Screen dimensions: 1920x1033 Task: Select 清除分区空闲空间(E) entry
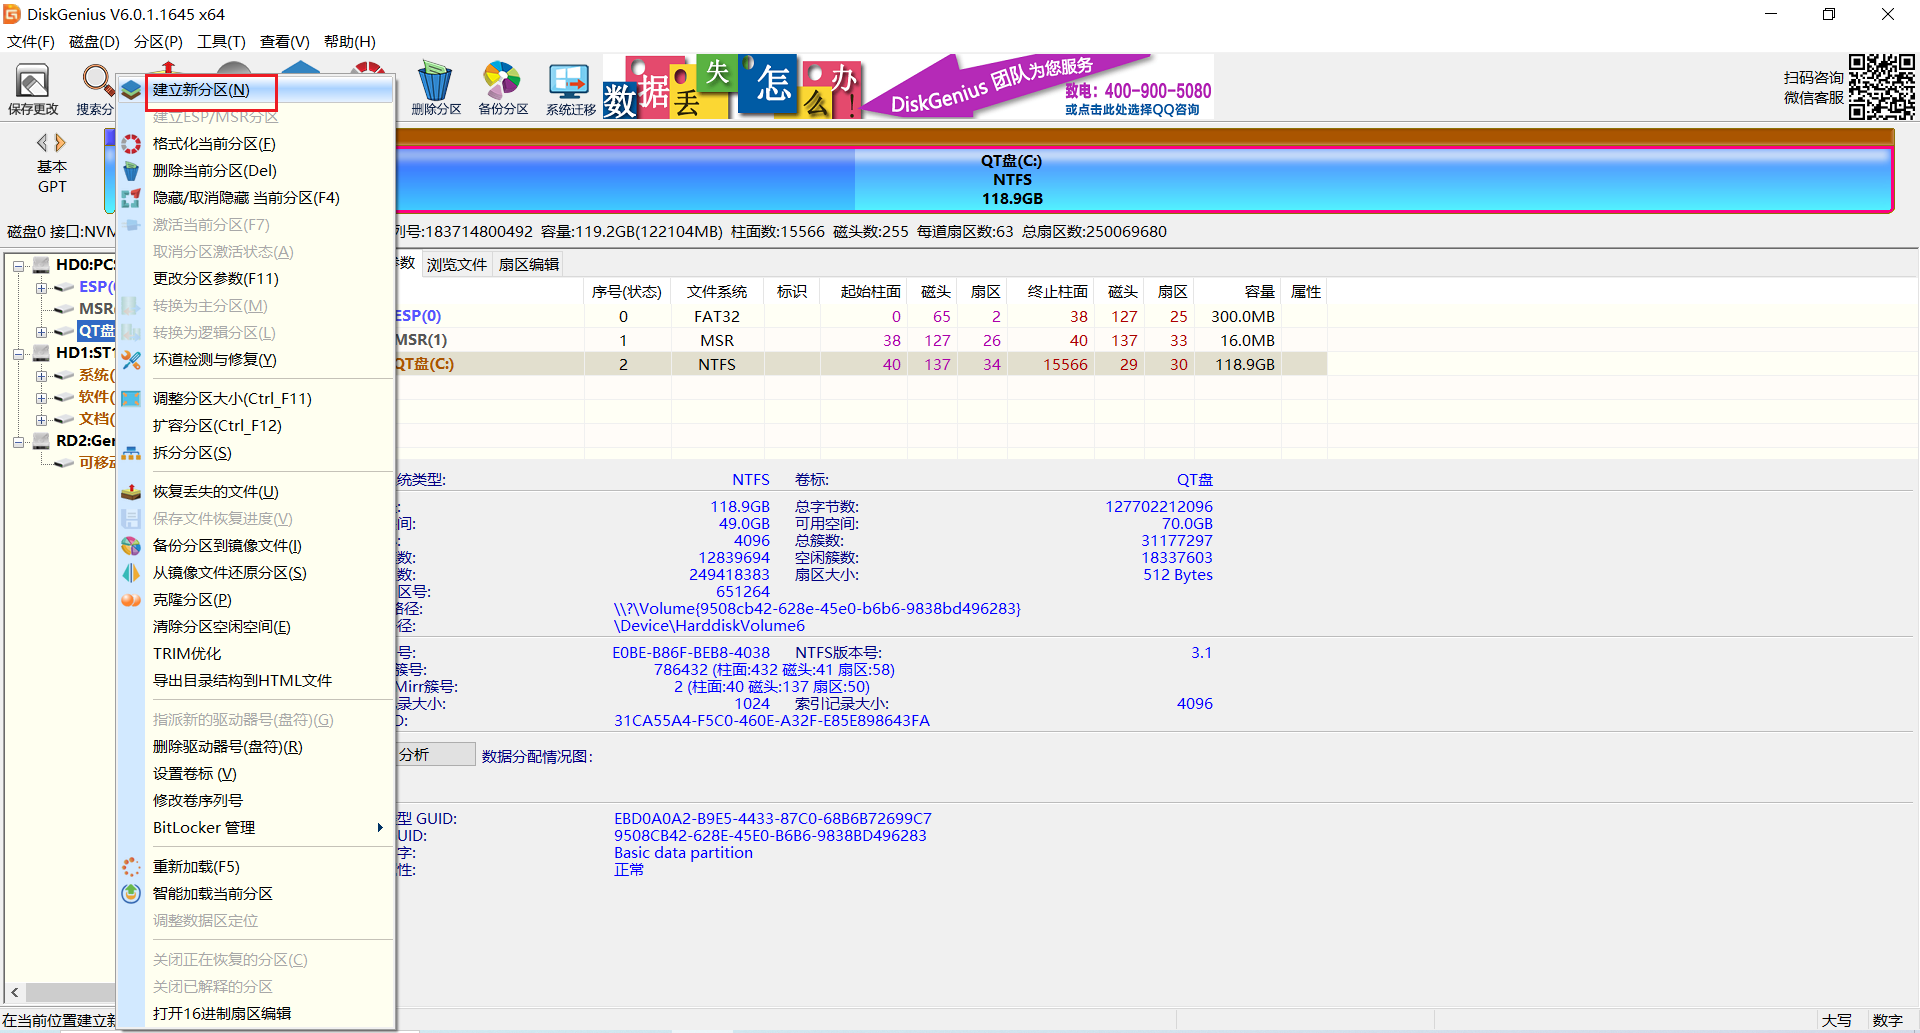click(256, 627)
